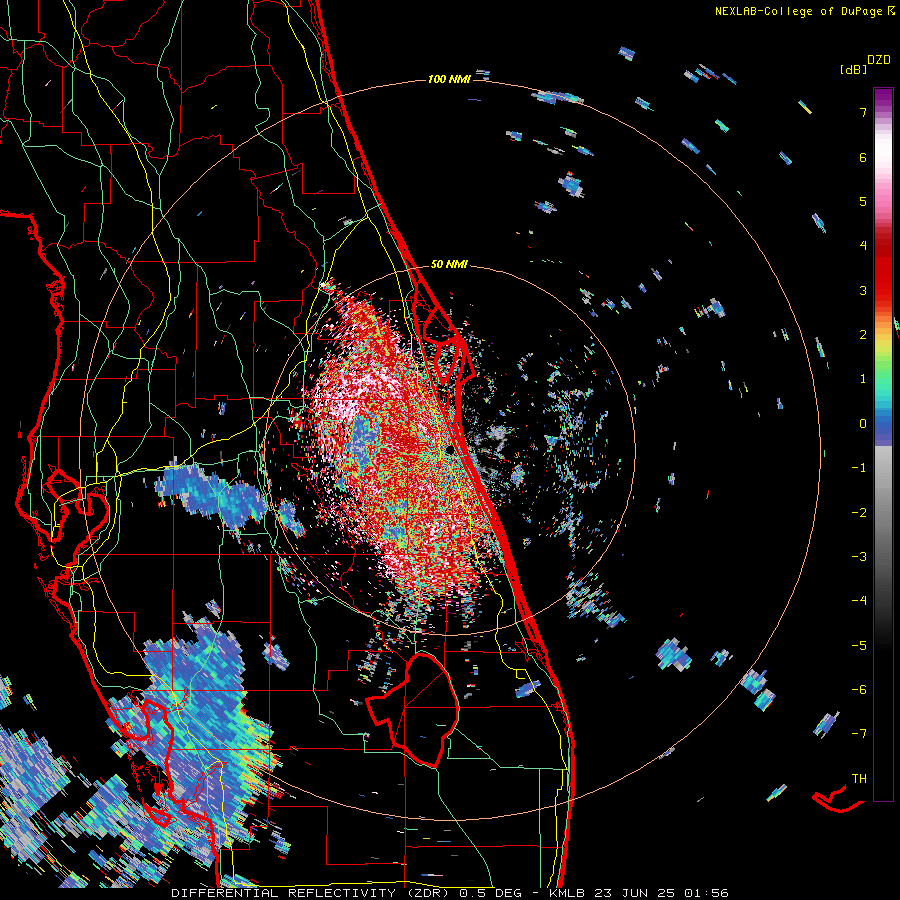Select the 5 value on the color scale

pyautogui.click(x=863, y=201)
